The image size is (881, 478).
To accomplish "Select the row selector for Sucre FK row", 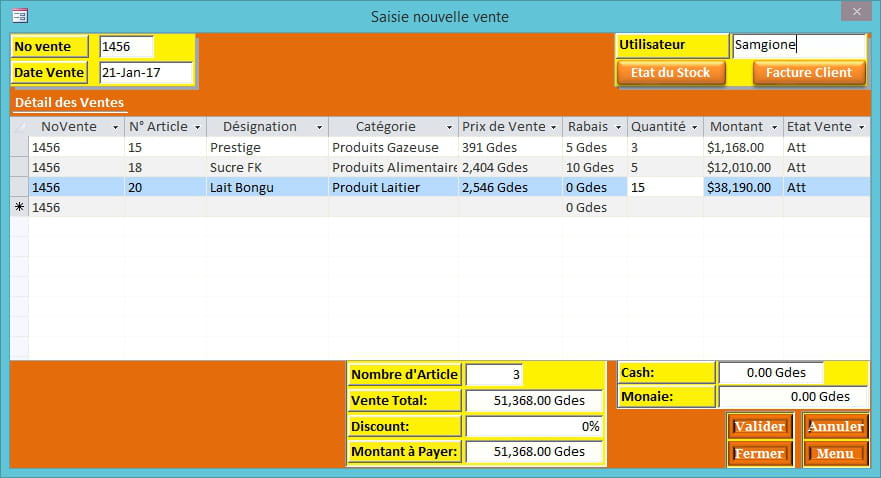I will [x=20, y=167].
